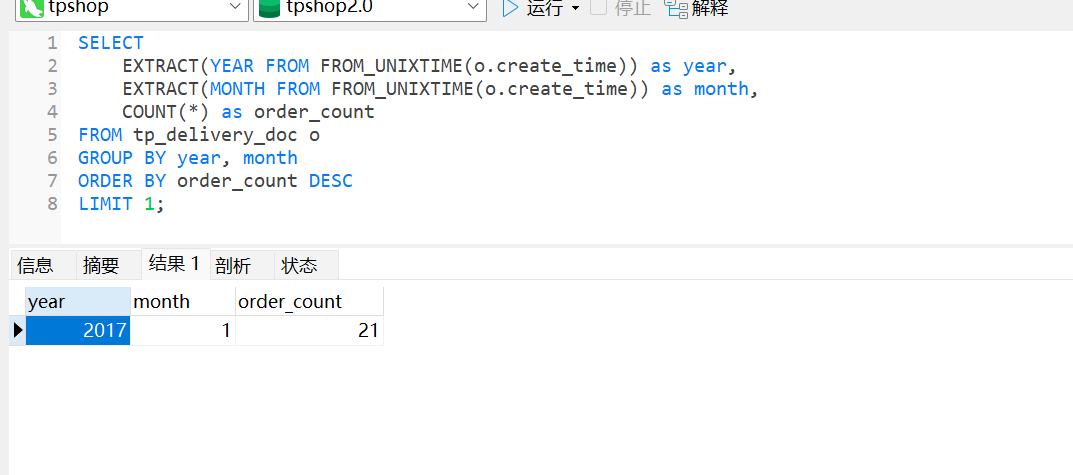Open the 剖析 tab

(242, 265)
